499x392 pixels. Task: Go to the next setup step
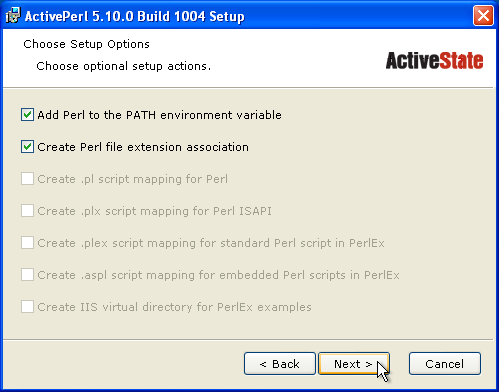point(354,364)
